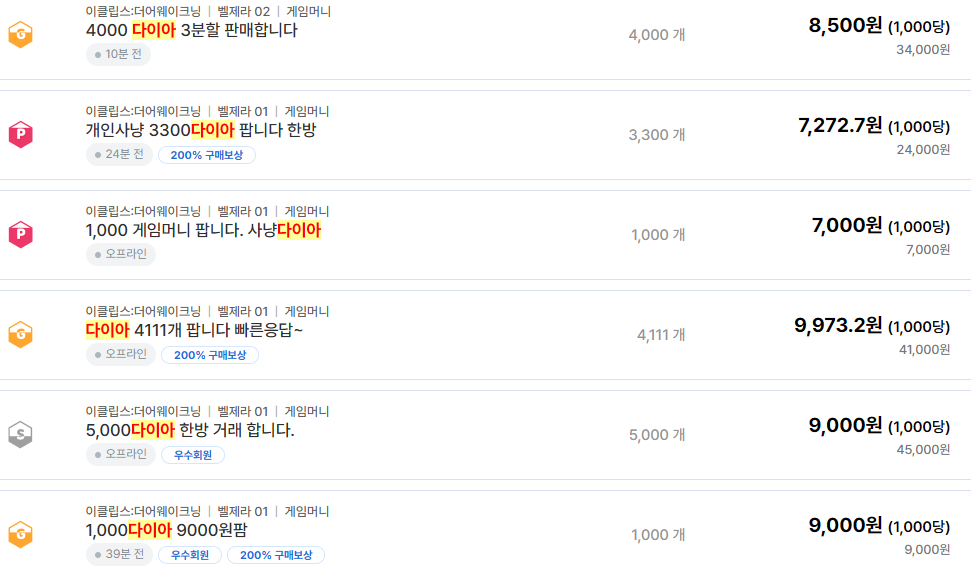The image size is (971, 575).
Task: Click 200% 구매보상 tag on 4111개 listing
Action: pyautogui.click(x=210, y=355)
